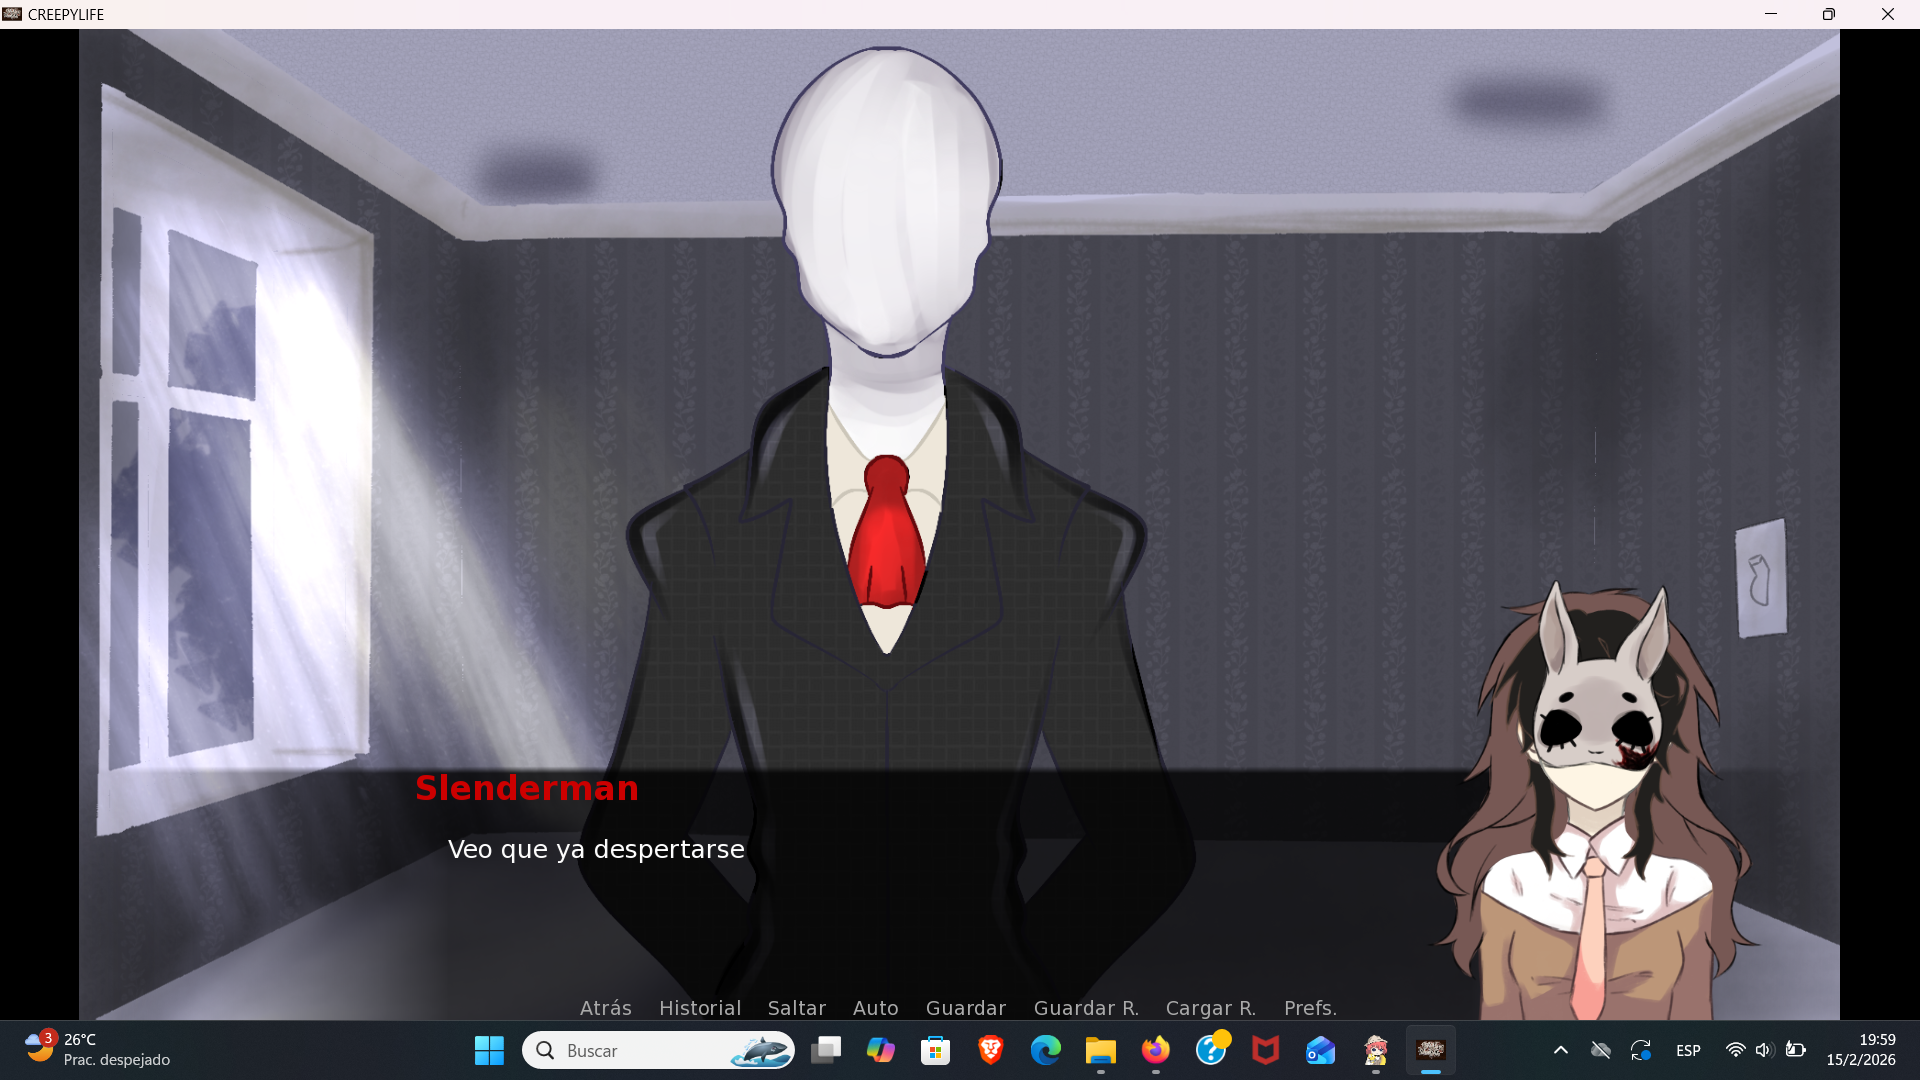Open Microsoft Store from the taskbar
The width and height of the screenshot is (1920, 1080).
(936, 1050)
